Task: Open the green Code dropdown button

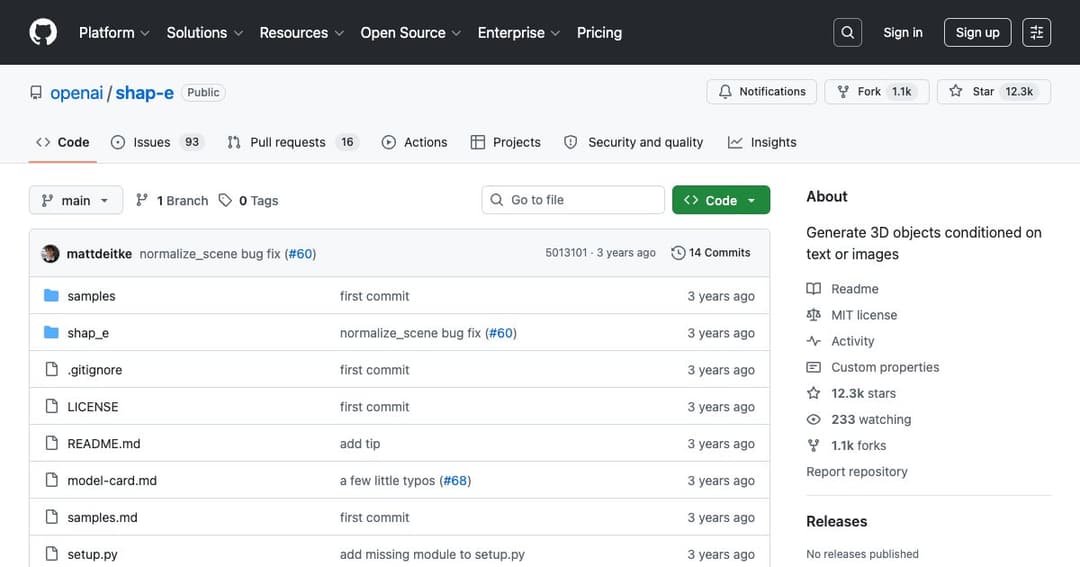Action: (720, 200)
